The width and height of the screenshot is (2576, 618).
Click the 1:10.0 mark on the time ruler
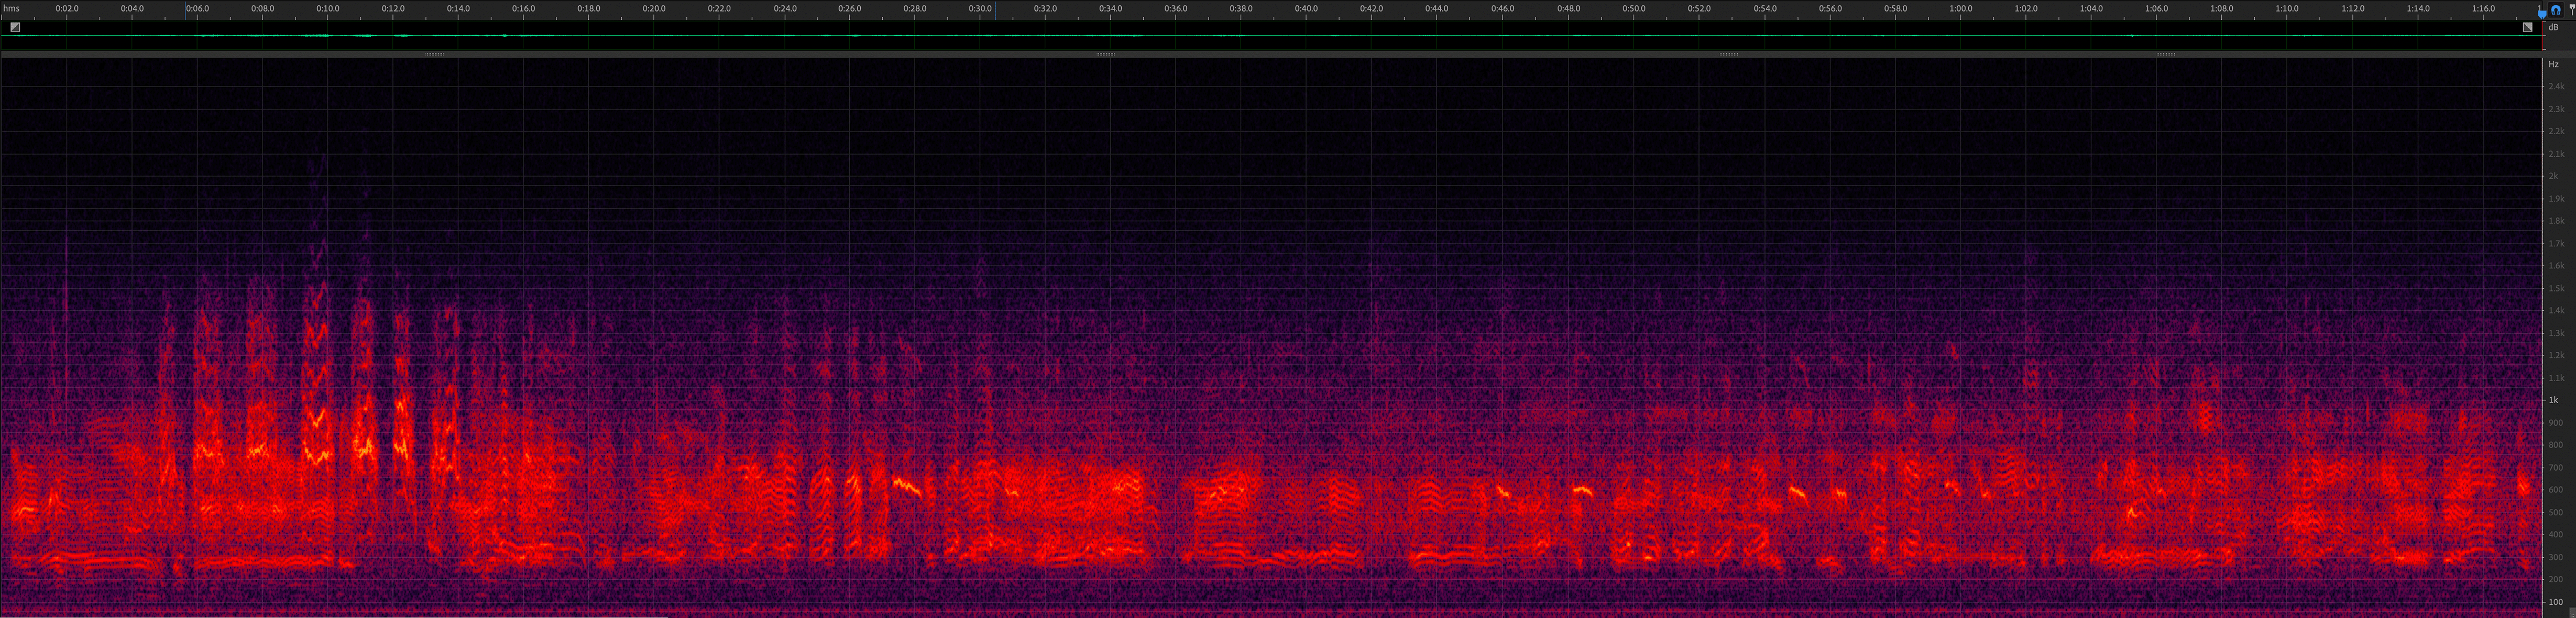pyautogui.click(x=2286, y=9)
